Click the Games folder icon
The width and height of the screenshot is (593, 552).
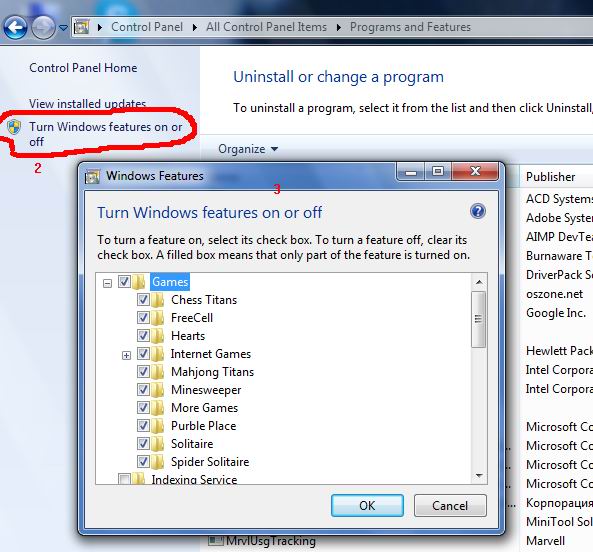click(x=140, y=282)
